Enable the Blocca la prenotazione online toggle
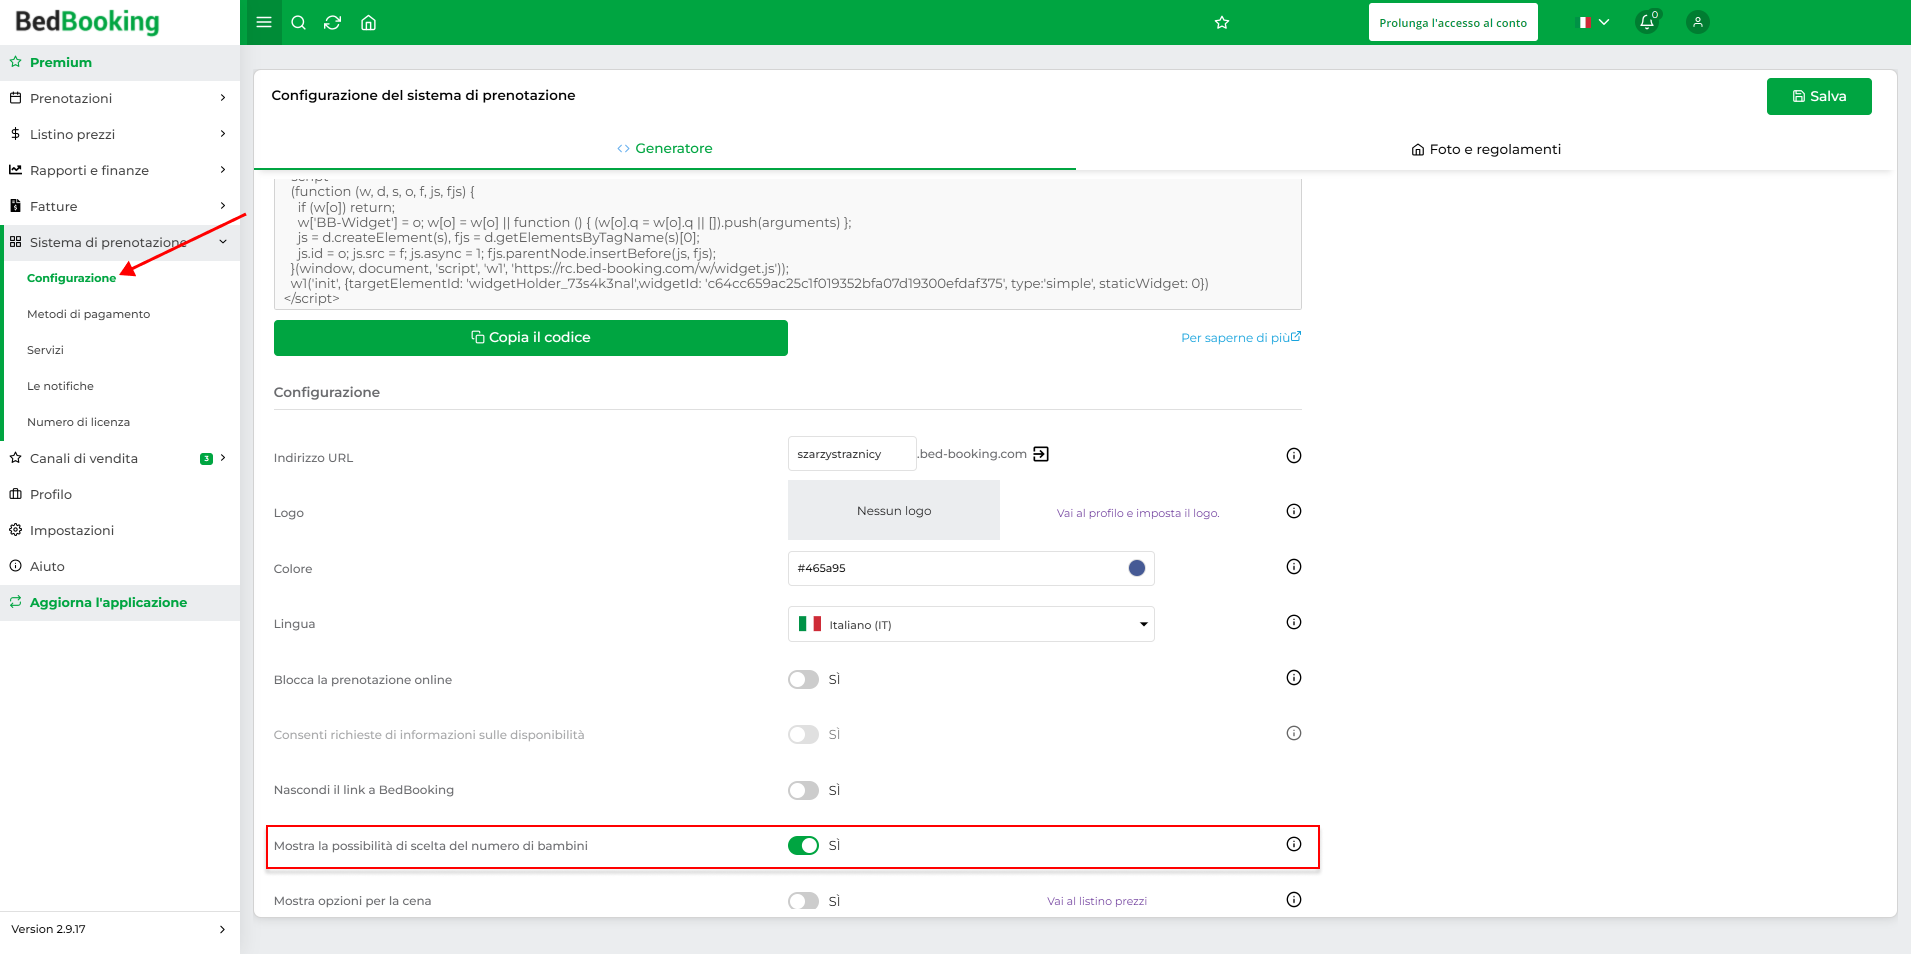 [803, 680]
